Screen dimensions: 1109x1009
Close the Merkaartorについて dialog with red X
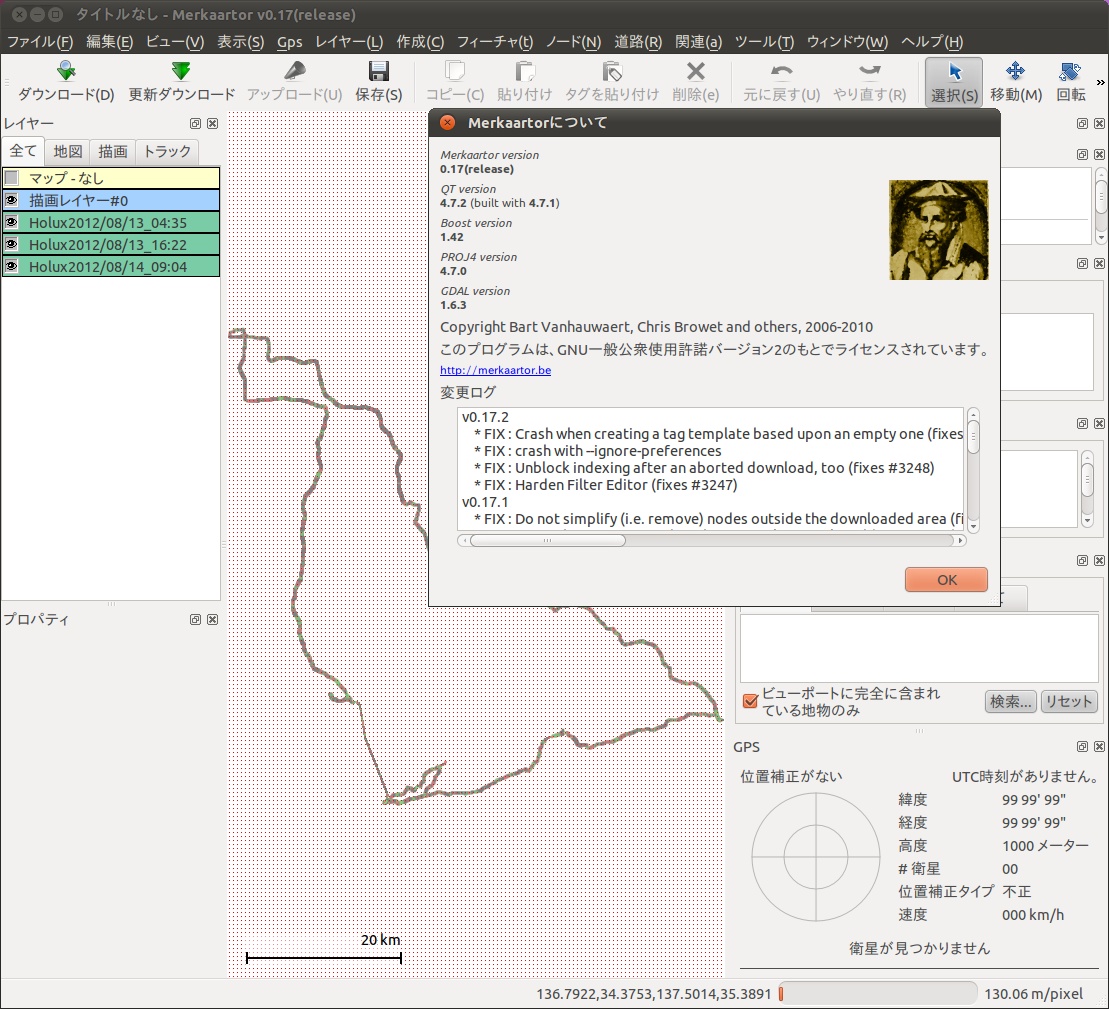point(448,122)
